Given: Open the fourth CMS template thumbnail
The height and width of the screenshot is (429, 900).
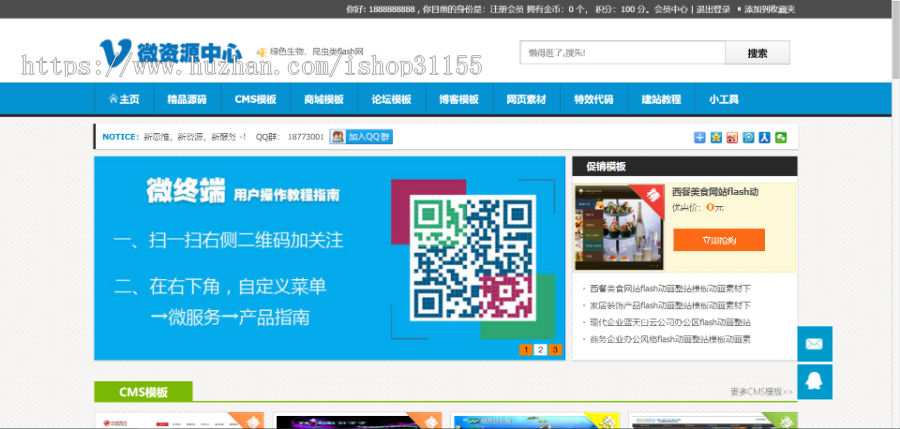Looking at the screenshot, I should [x=713, y=420].
